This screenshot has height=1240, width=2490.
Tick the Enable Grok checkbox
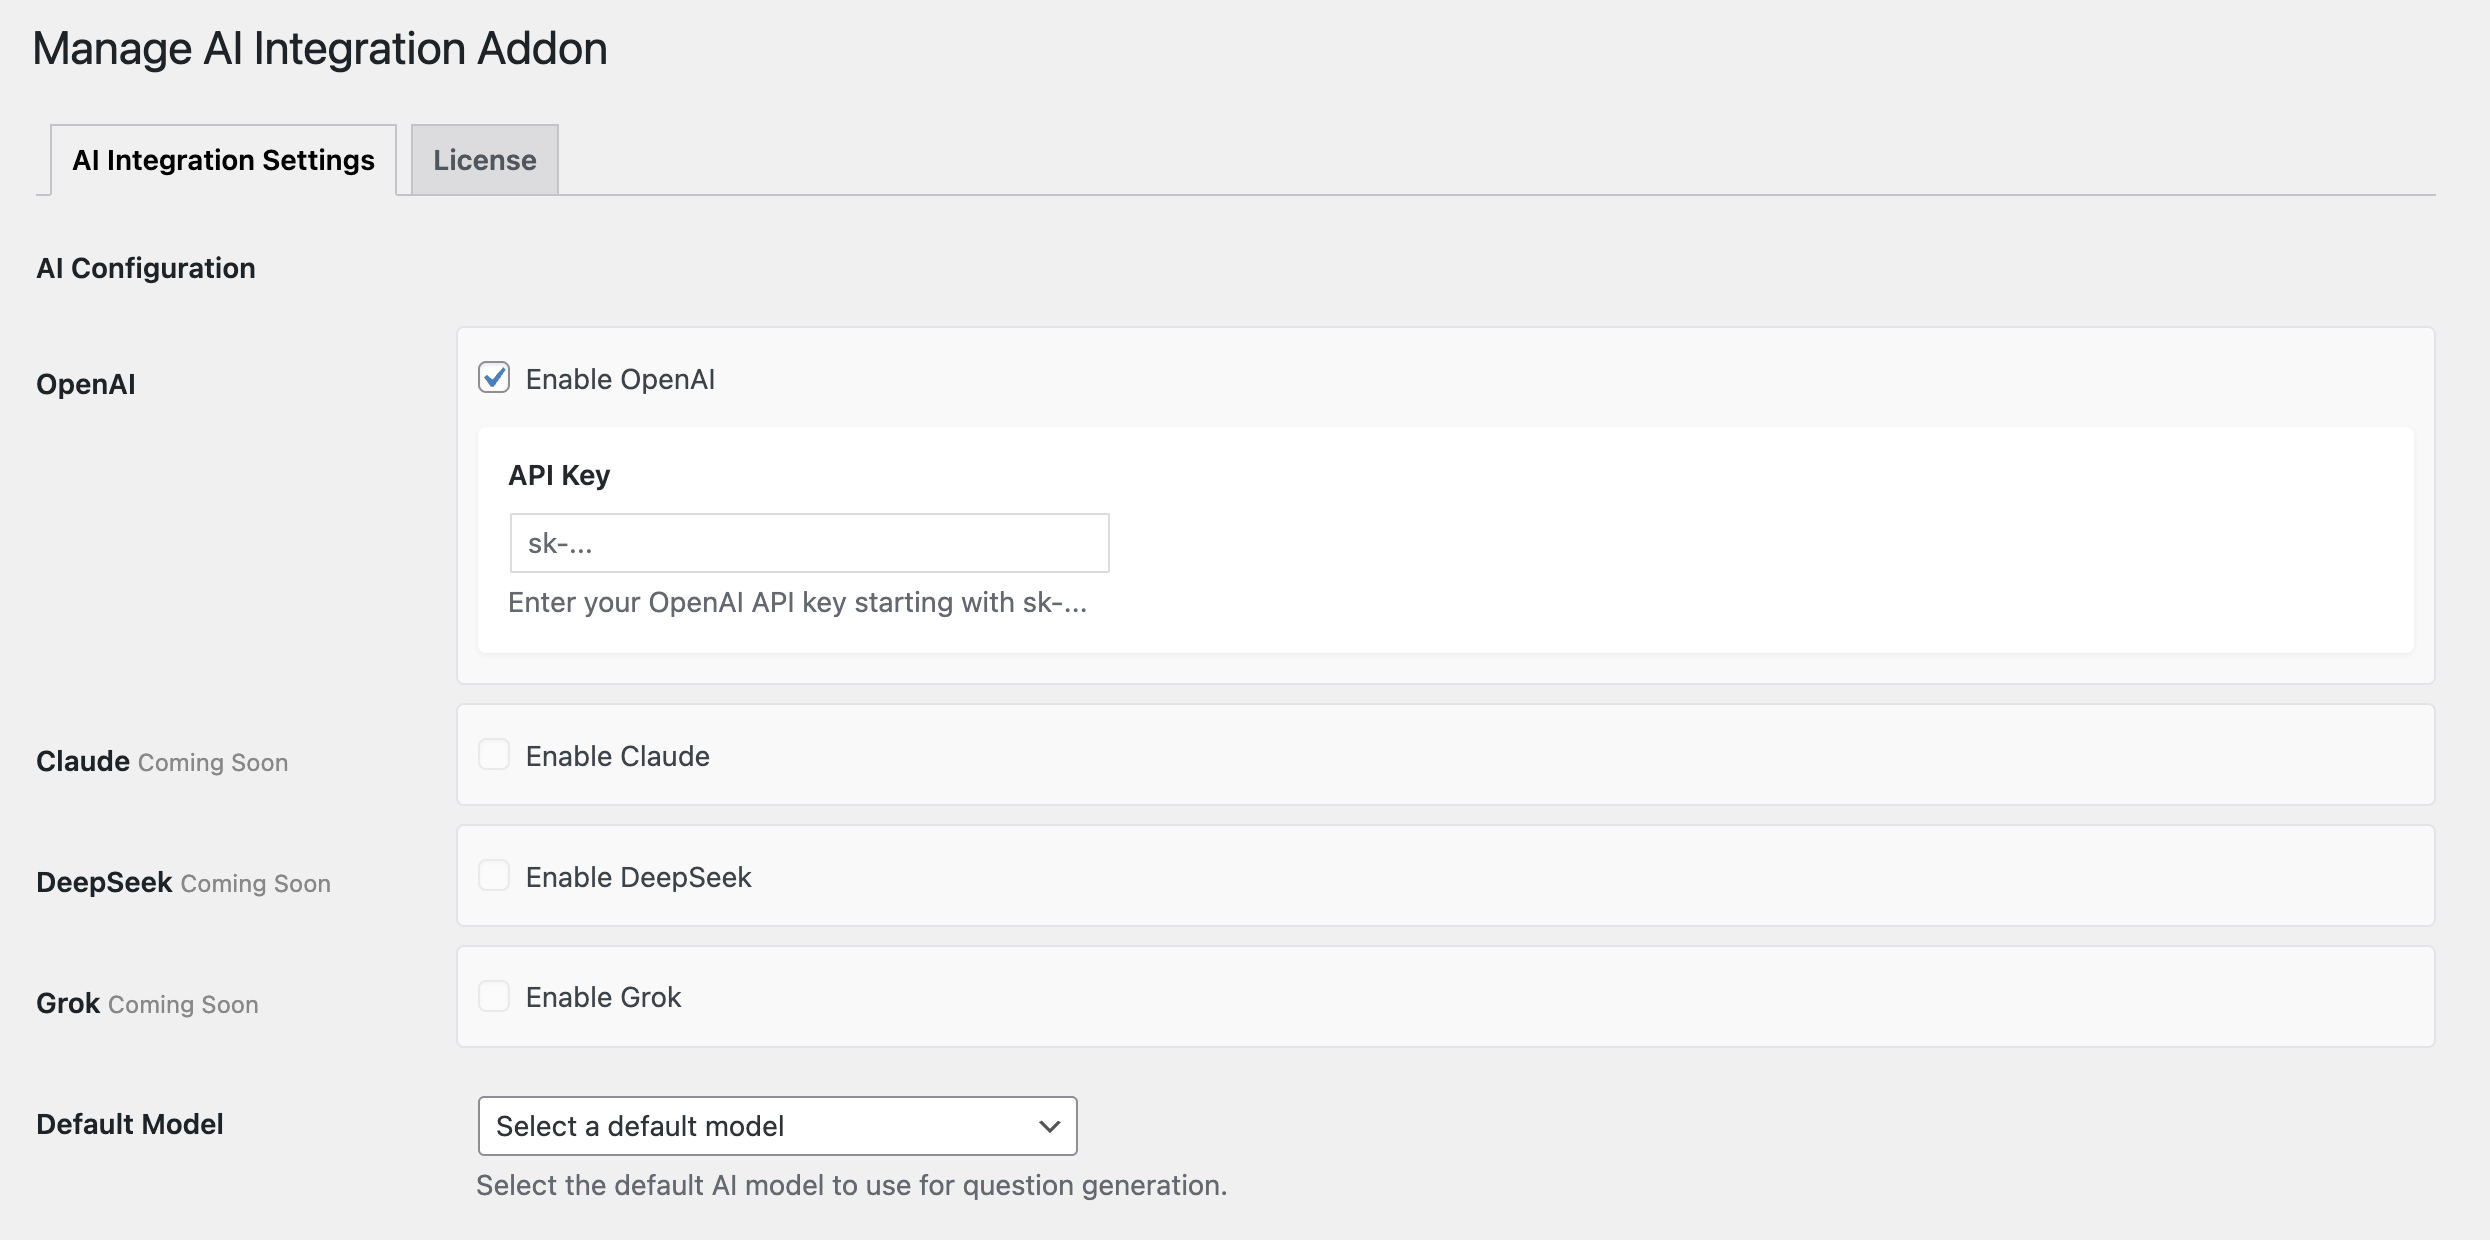click(x=494, y=996)
